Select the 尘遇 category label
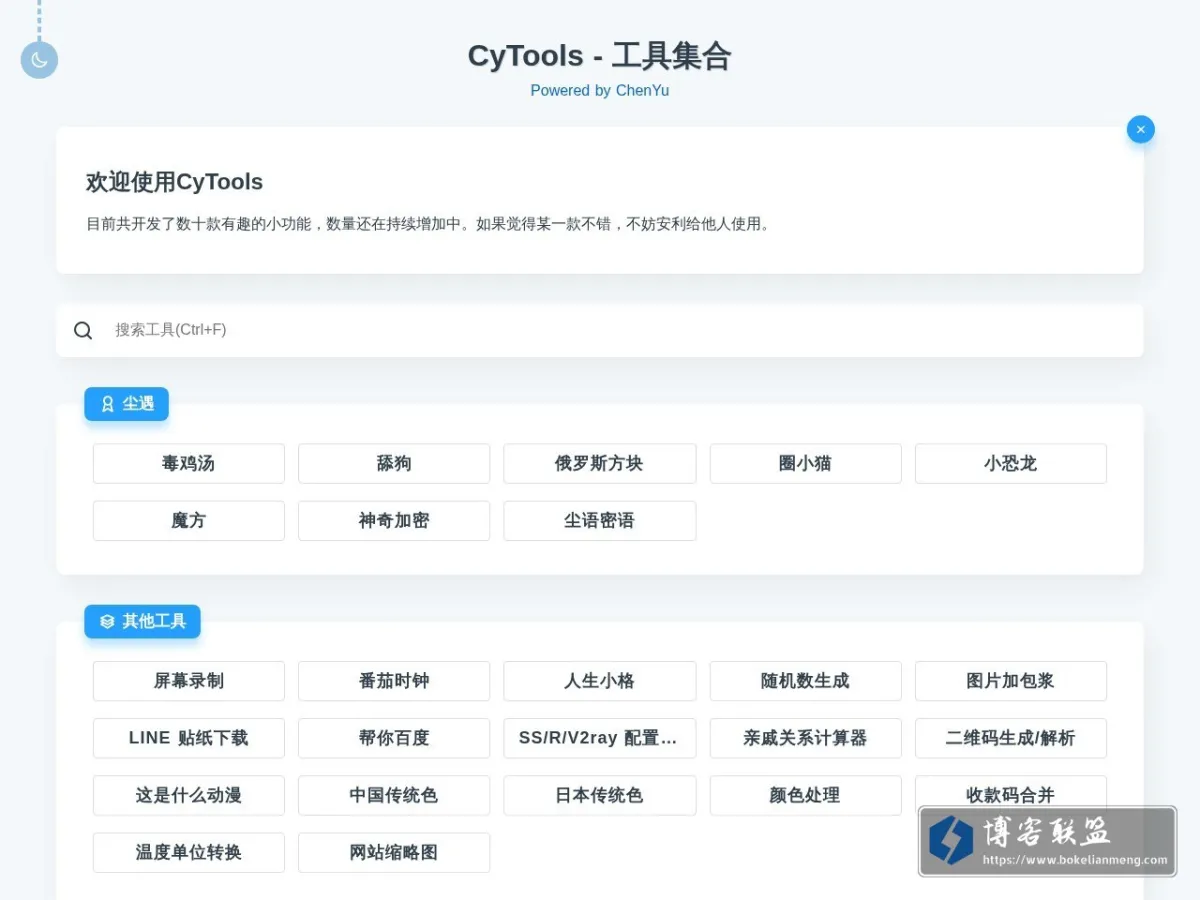The width and height of the screenshot is (1200, 900). click(126, 404)
